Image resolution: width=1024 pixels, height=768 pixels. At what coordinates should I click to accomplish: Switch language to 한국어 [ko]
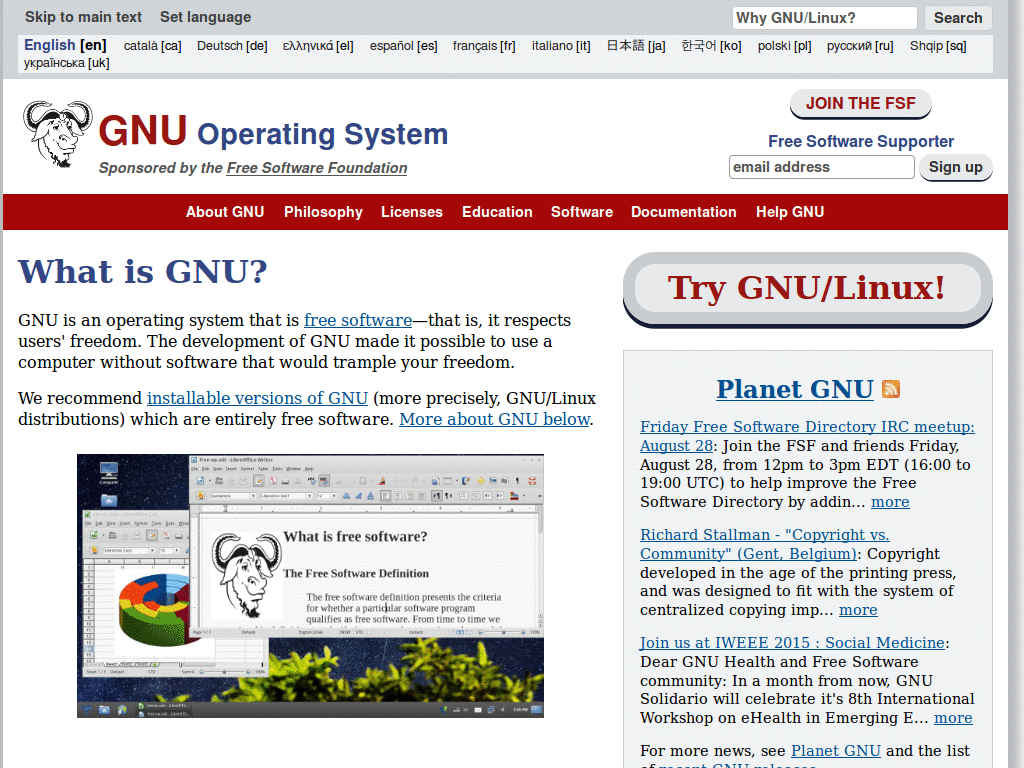(x=711, y=46)
